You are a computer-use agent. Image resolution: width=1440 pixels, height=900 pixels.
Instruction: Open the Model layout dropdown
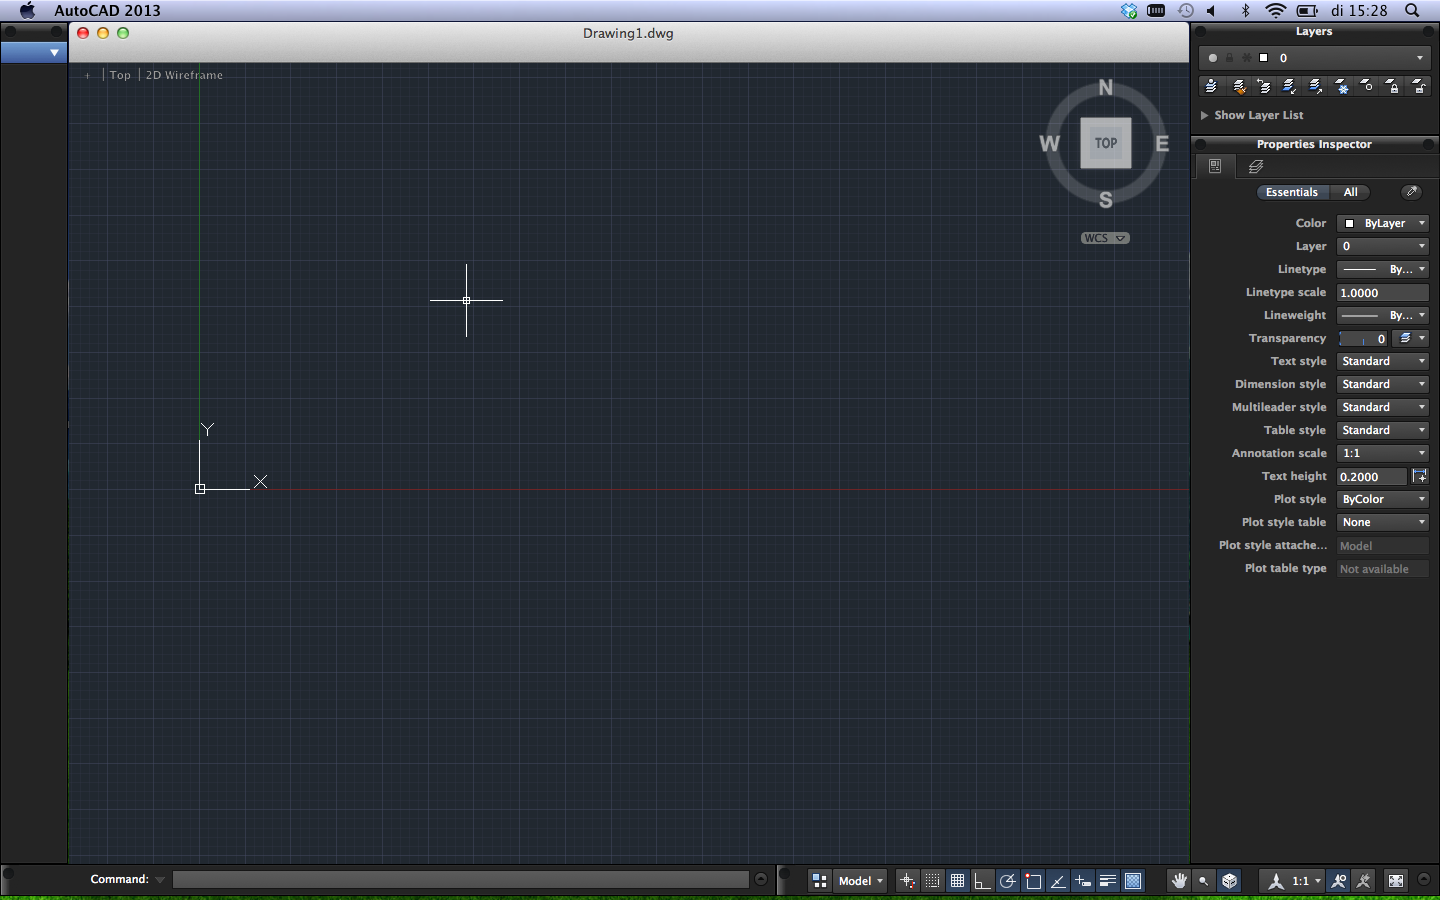click(860, 881)
